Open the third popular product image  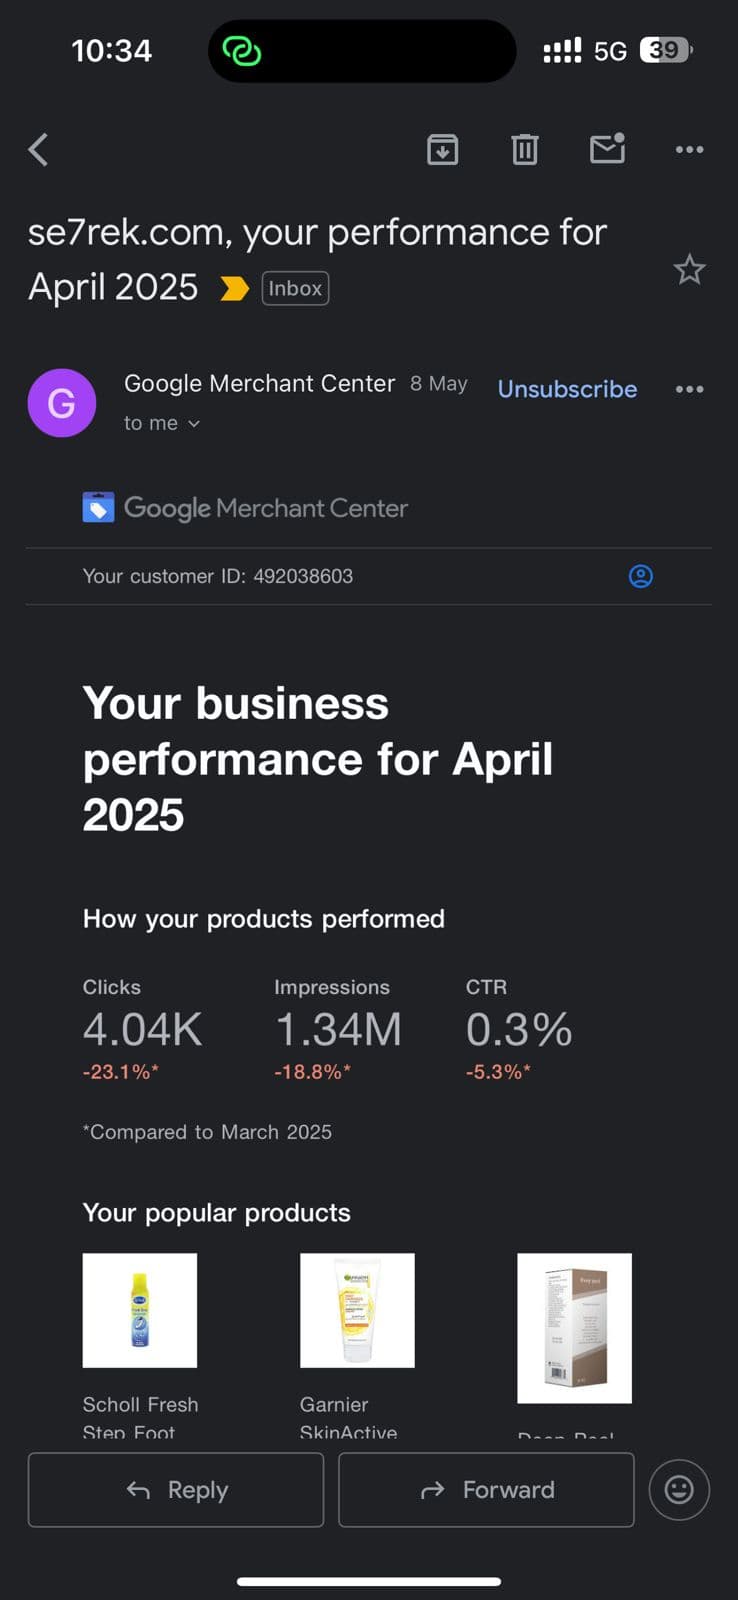click(574, 1327)
